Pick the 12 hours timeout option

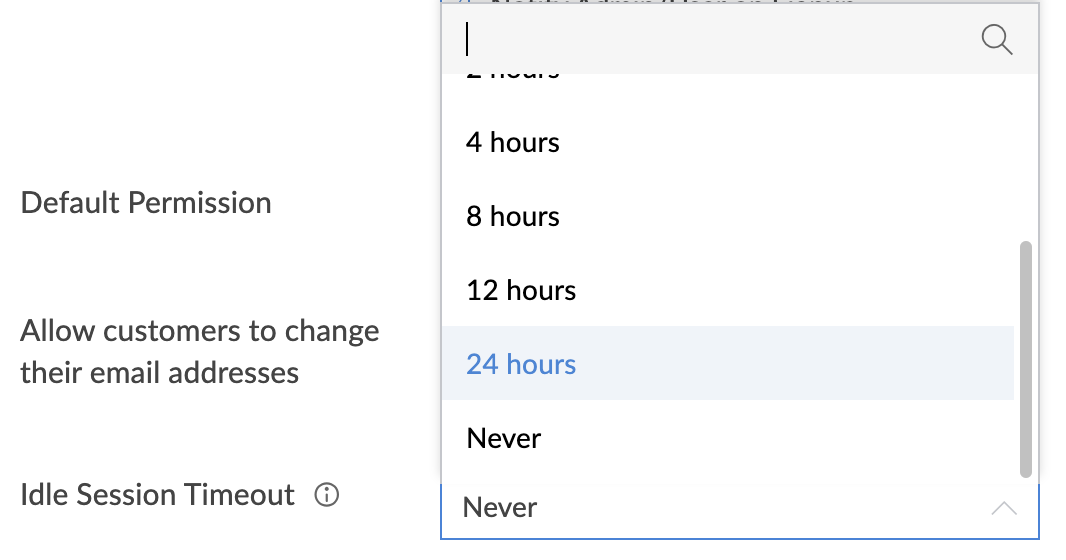coord(521,290)
